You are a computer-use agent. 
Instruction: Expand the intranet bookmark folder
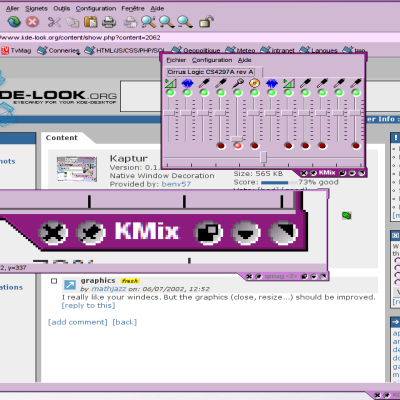[277, 50]
